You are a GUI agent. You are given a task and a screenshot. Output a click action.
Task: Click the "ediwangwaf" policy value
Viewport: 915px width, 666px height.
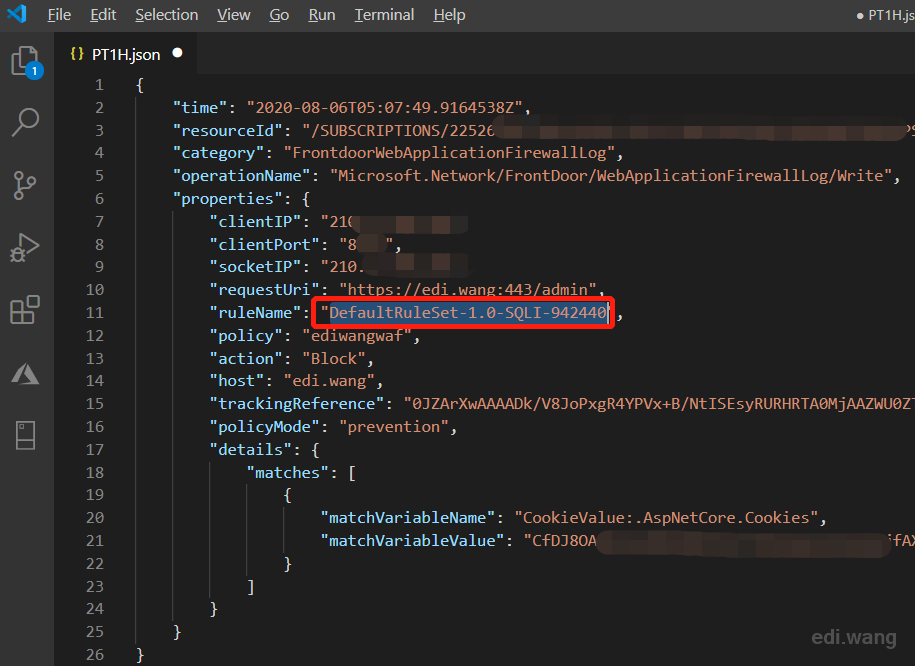(x=357, y=336)
